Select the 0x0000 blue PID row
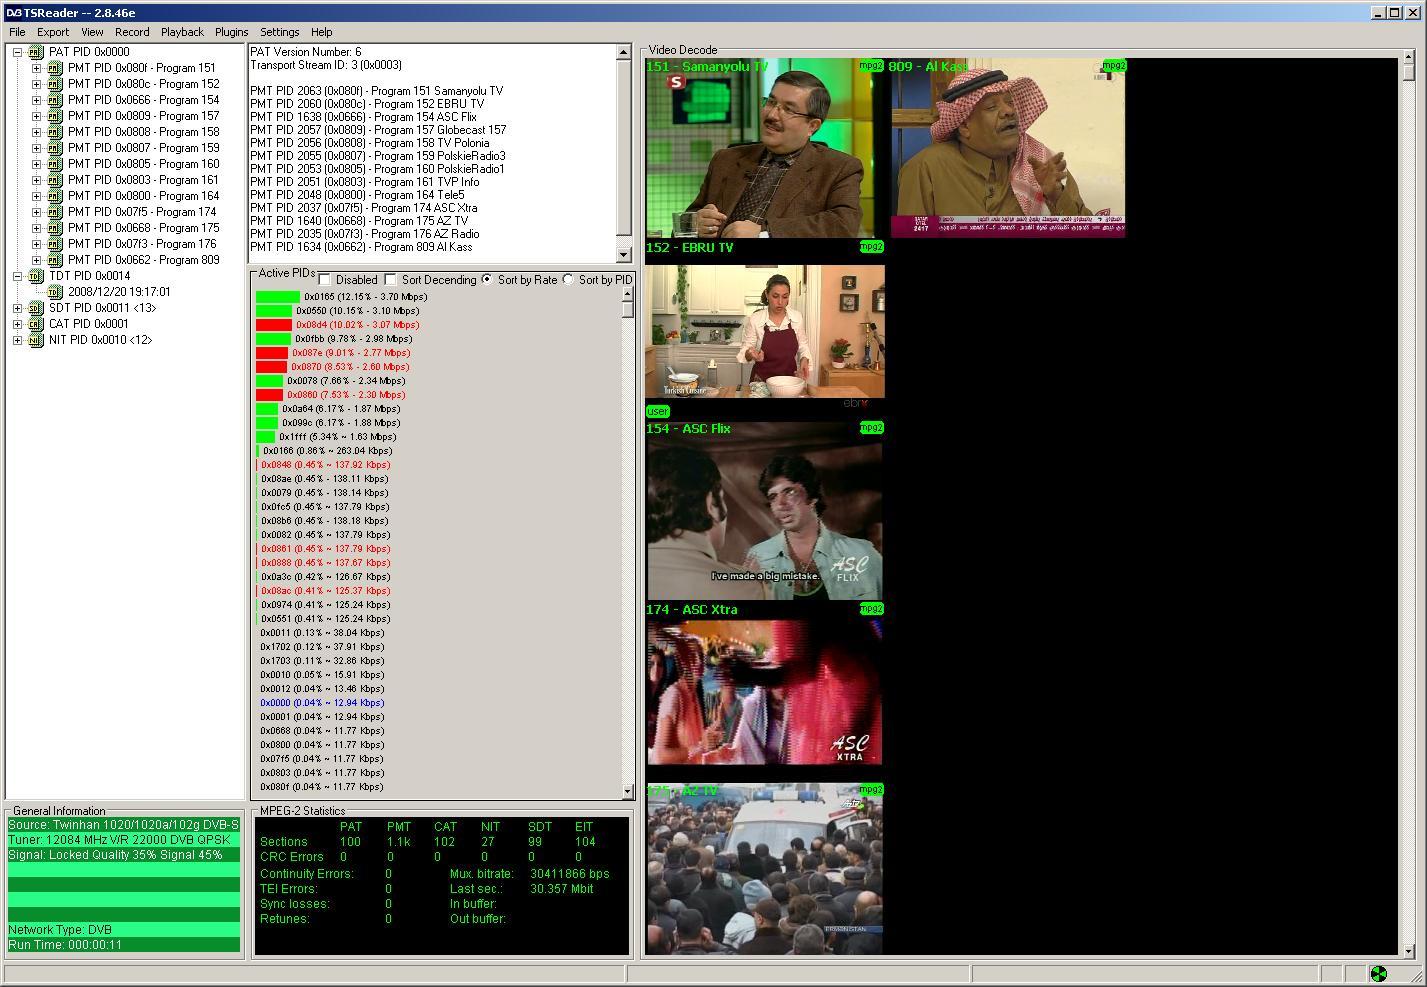This screenshot has height=987, width=1427. point(322,703)
